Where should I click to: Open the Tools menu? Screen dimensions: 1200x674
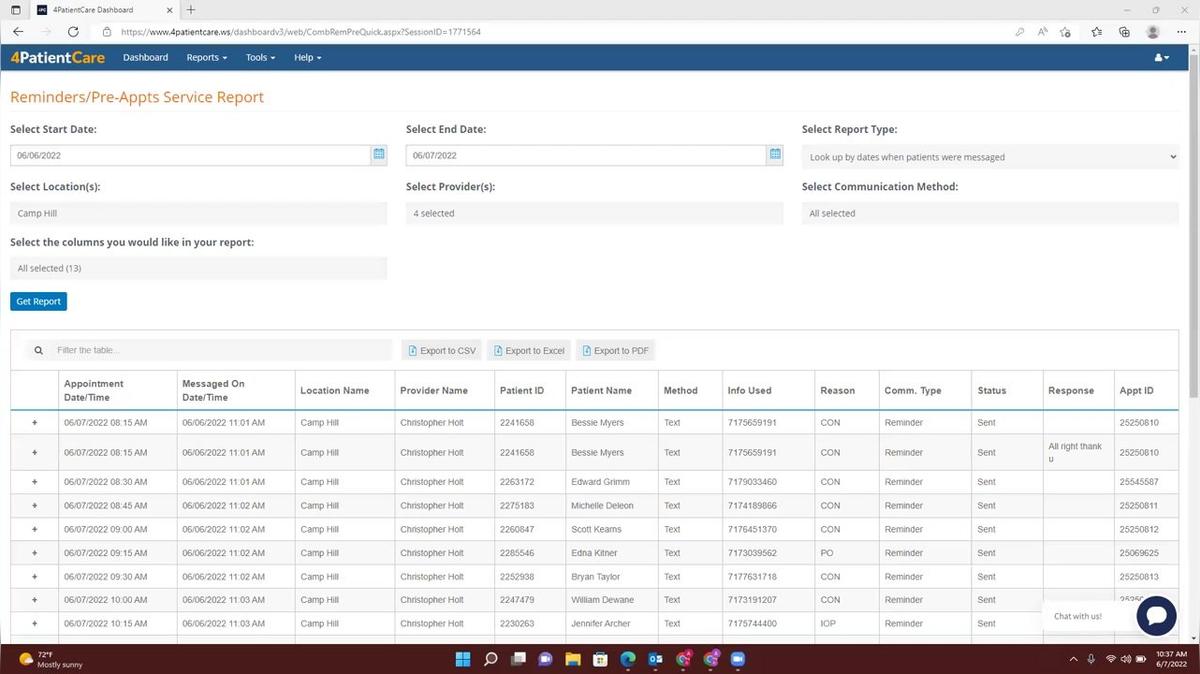coord(259,57)
